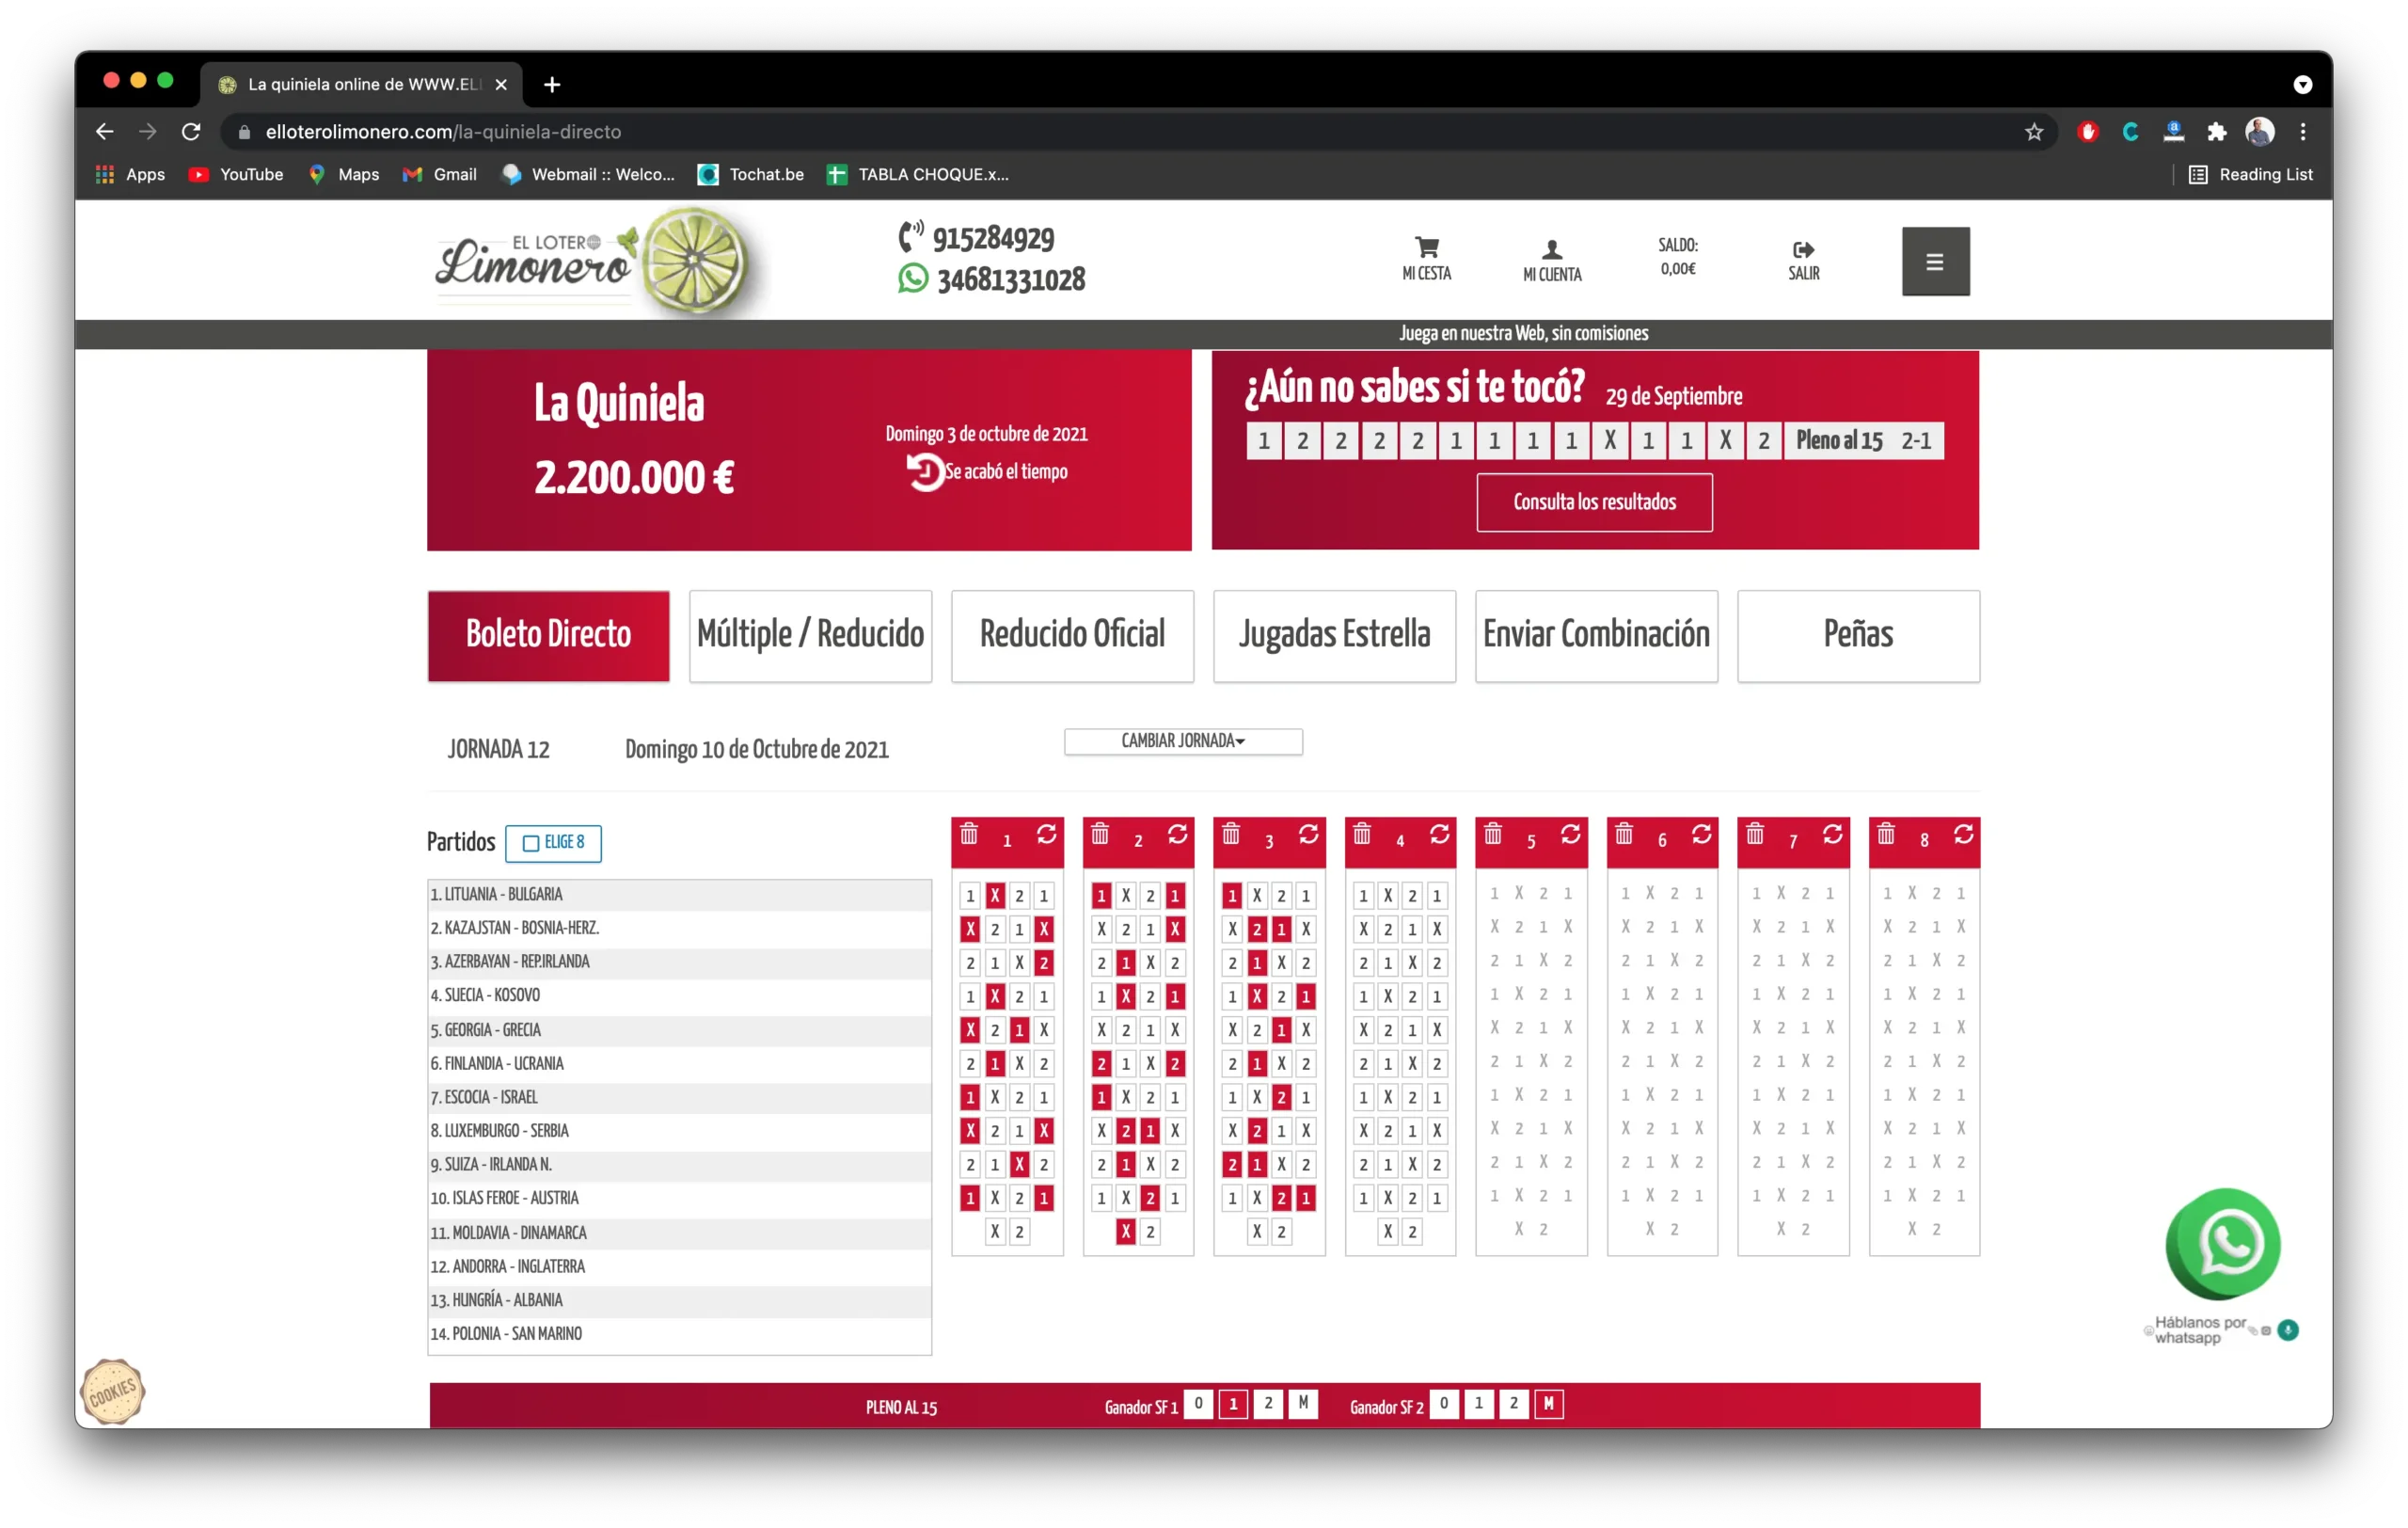Trash the picks in column 3
Screen dimensions: 2408x1528
(x=1230, y=834)
